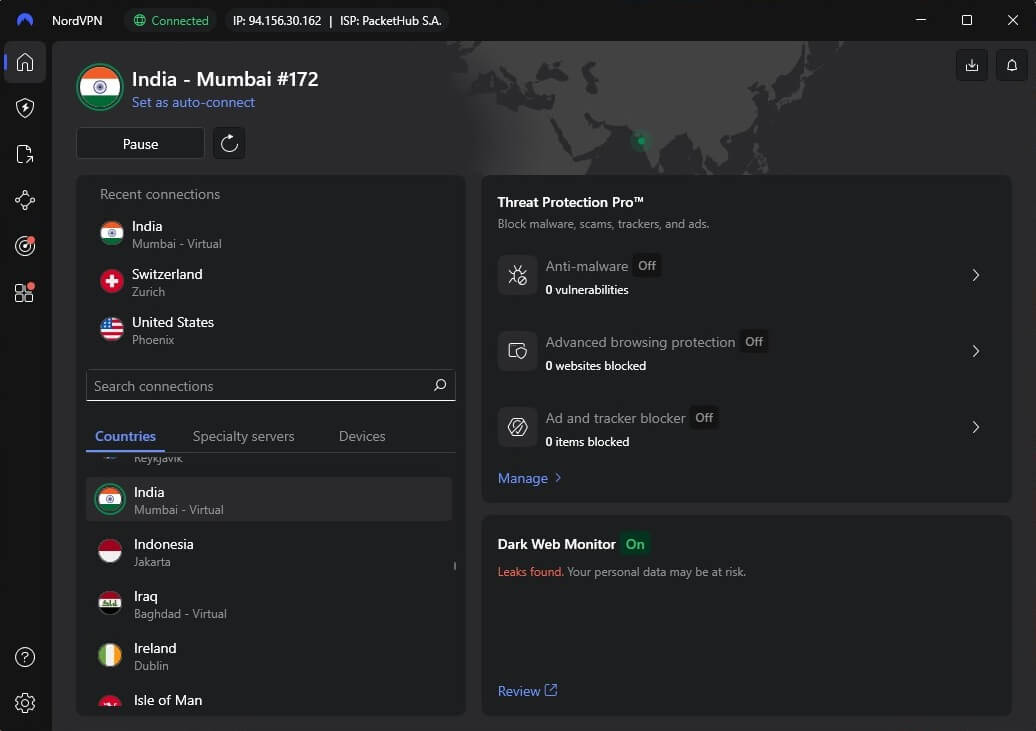Image resolution: width=1036 pixels, height=731 pixels.
Task: Click the Advanced browsing protection icon
Action: [x=517, y=351]
